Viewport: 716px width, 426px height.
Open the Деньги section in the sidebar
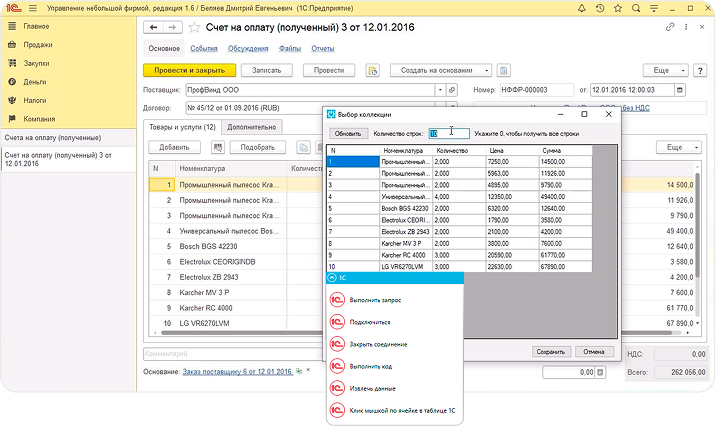tap(35, 82)
